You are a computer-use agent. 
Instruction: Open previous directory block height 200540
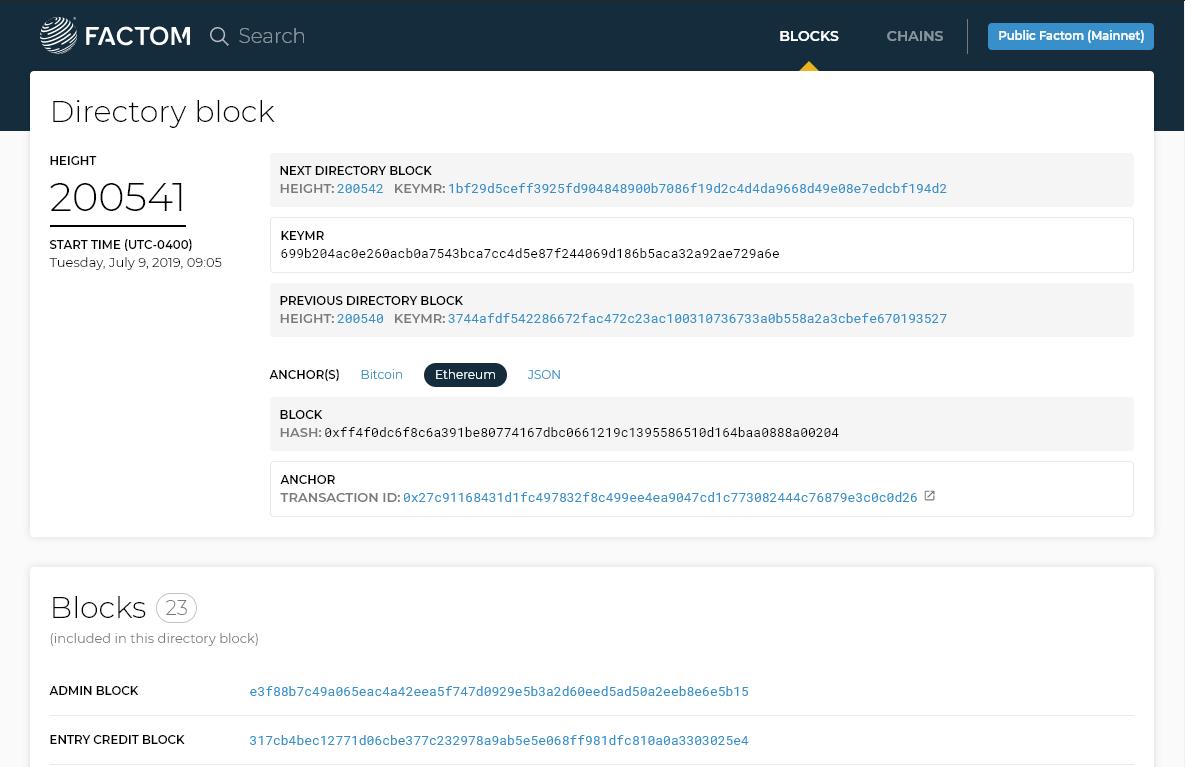tap(360, 318)
